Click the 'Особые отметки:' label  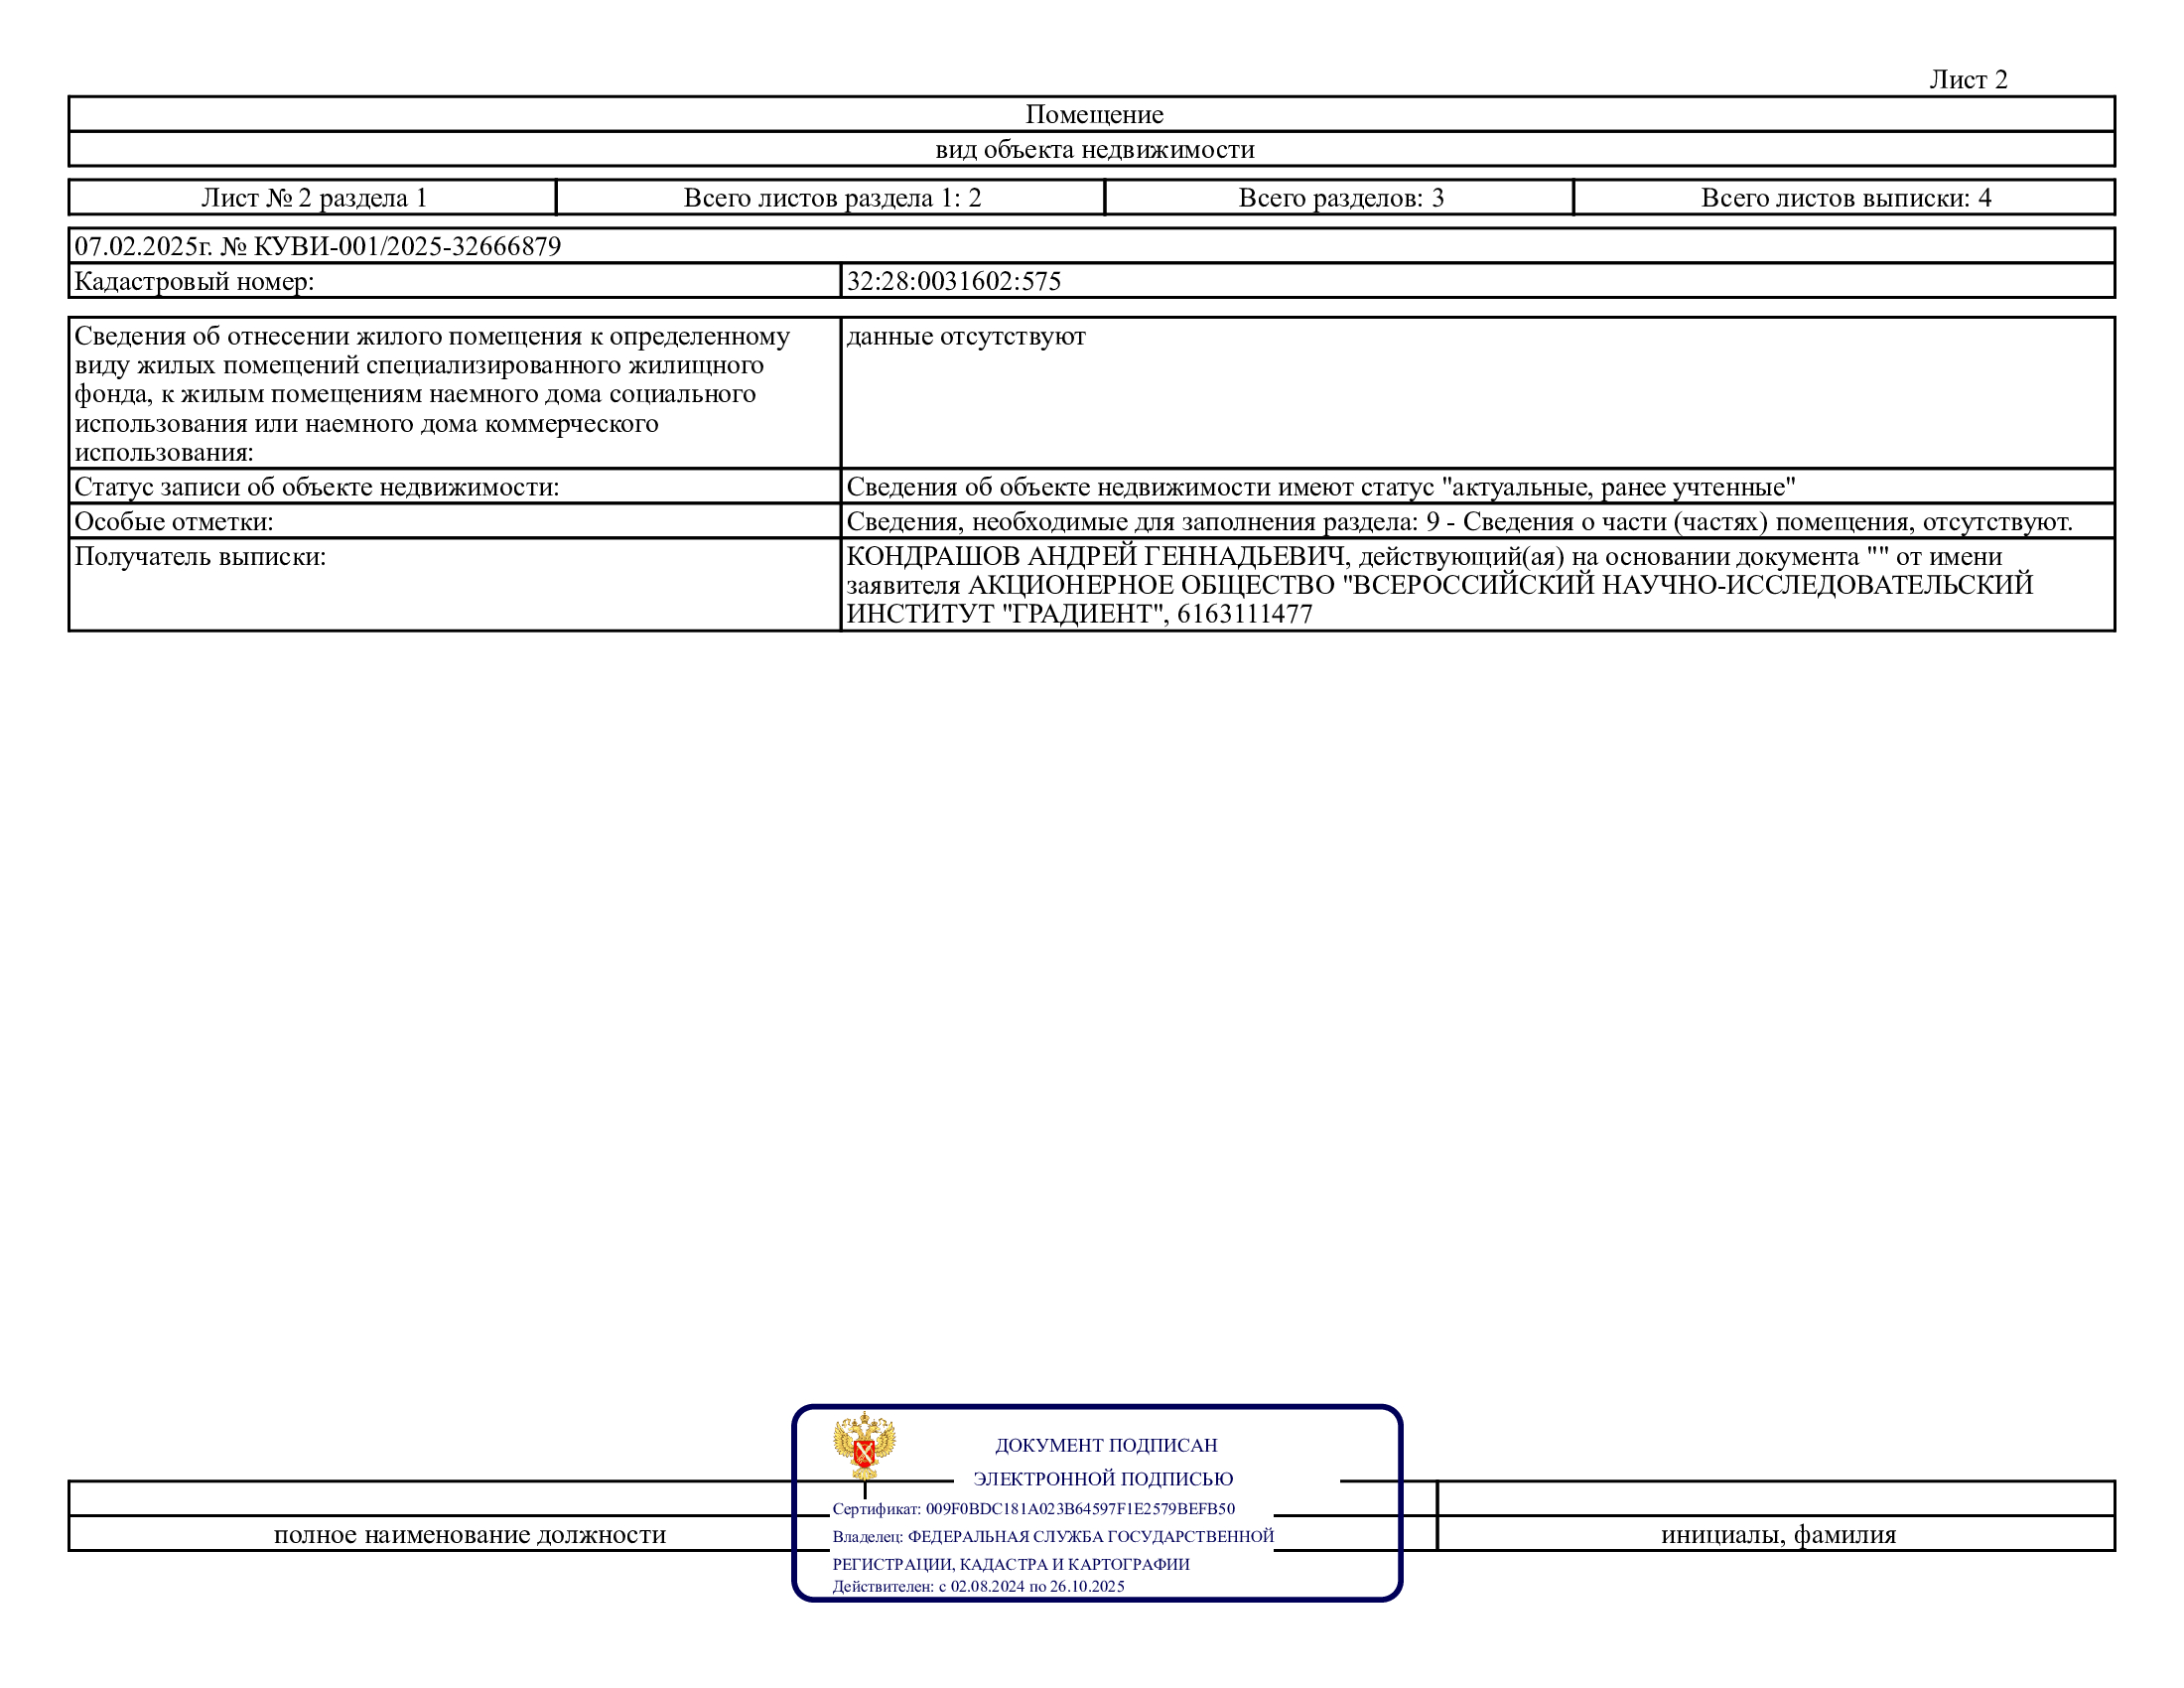[x=173, y=521]
